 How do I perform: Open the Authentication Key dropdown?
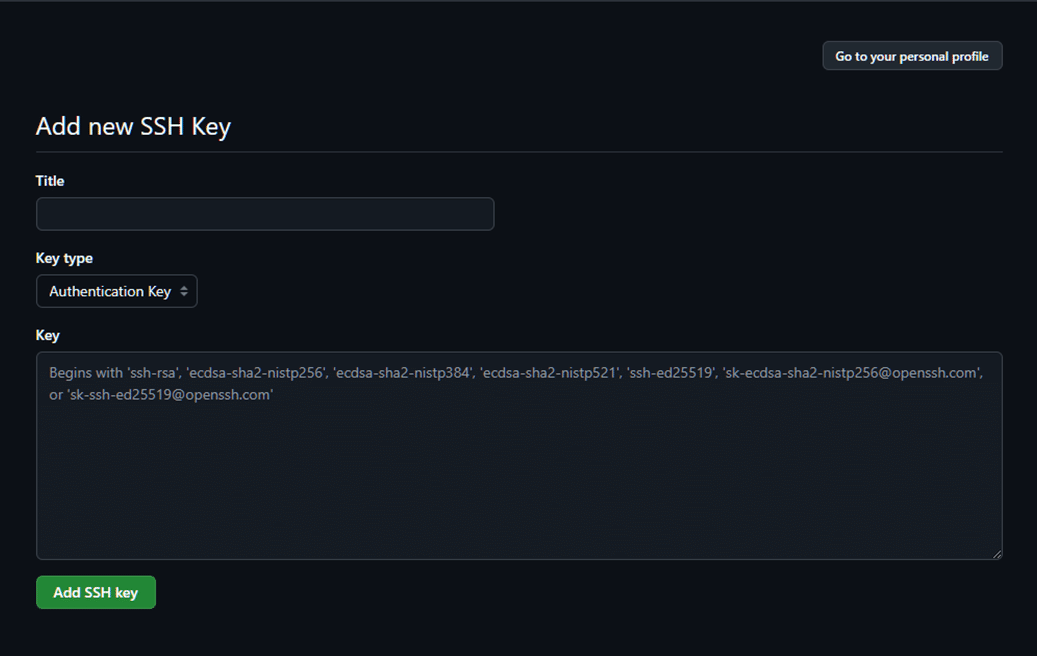pyautogui.click(x=116, y=291)
